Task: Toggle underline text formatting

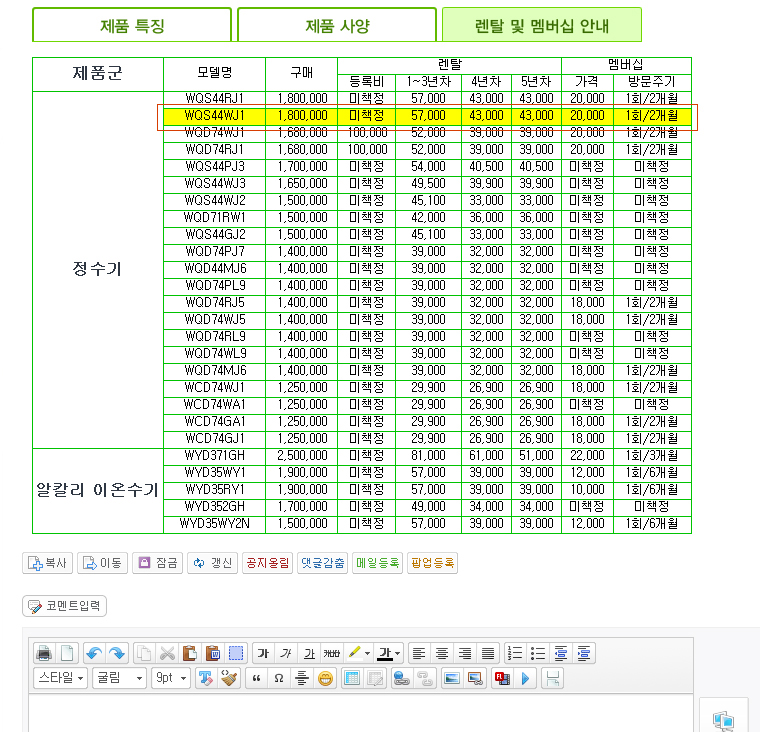Action: 309,653
